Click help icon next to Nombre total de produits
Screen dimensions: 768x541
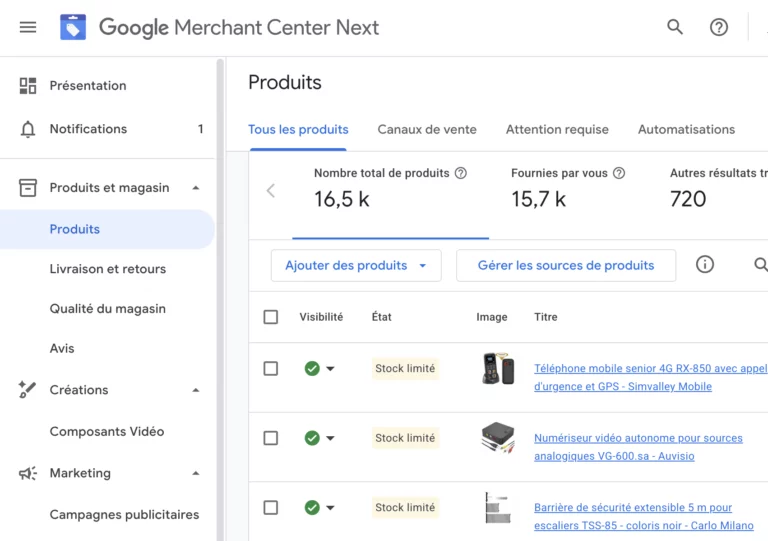(461, 173)
